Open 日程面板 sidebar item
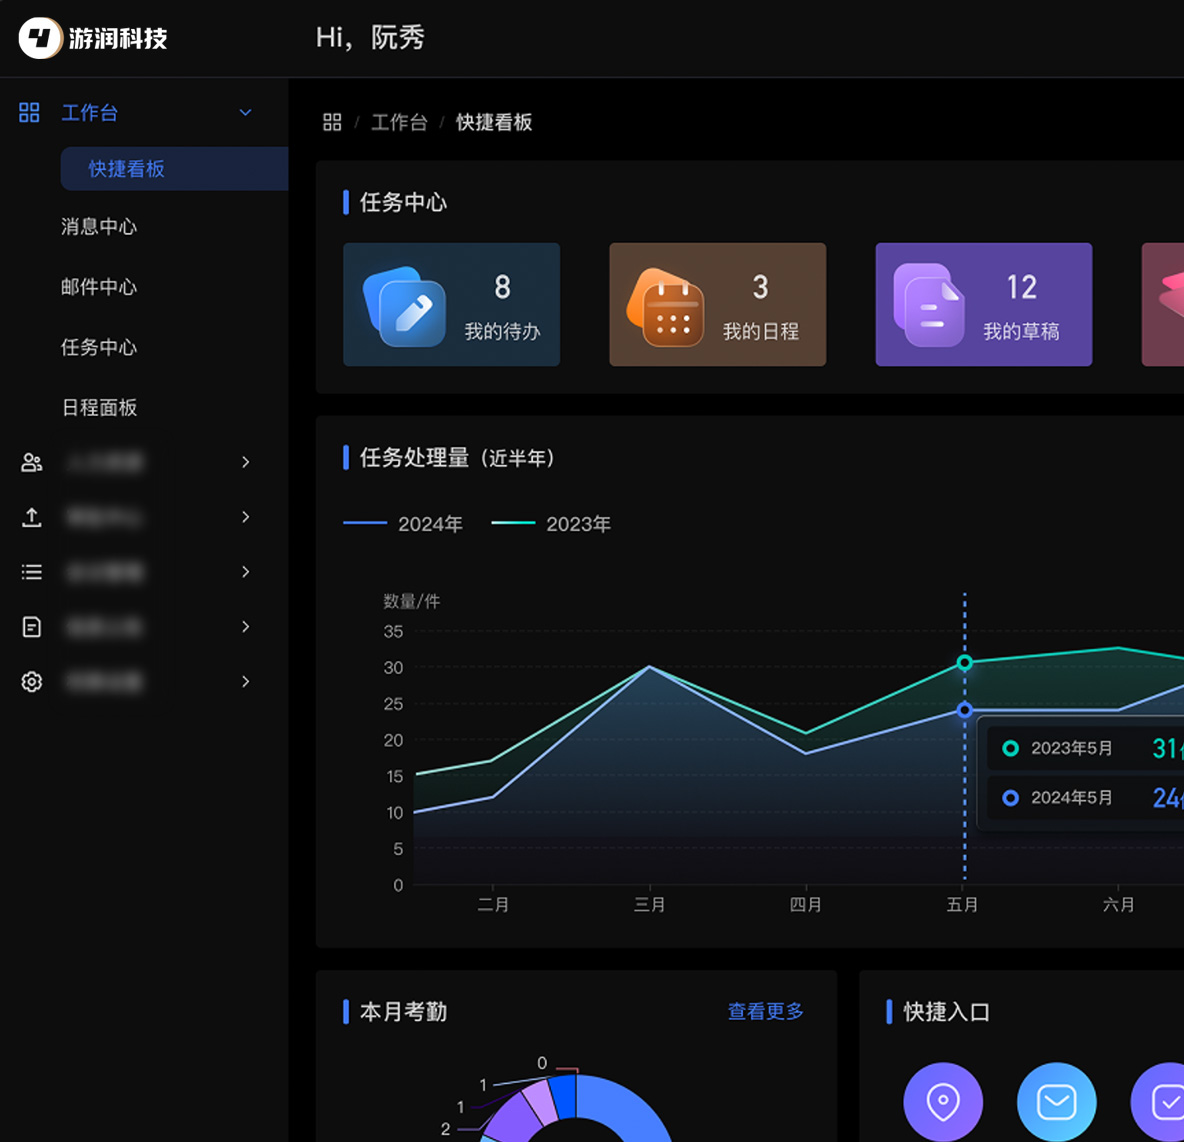 coord(99,408)
